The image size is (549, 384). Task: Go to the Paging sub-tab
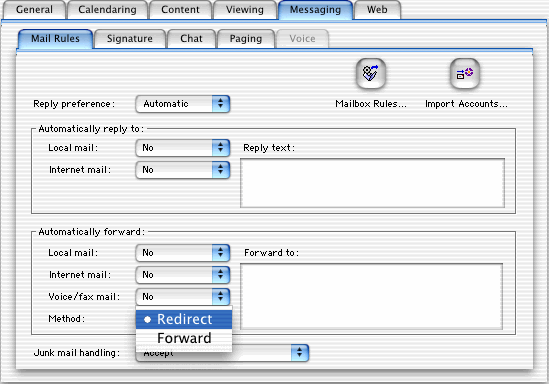(246, 39)
